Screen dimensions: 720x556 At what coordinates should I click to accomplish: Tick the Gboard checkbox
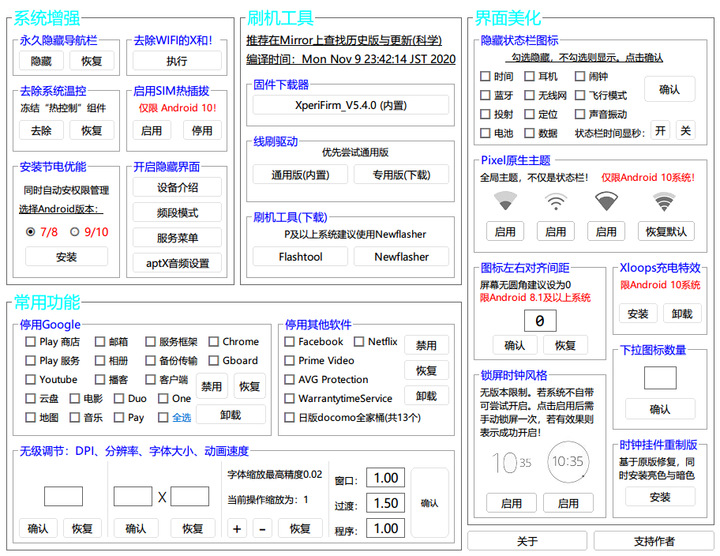coord(213,361)
